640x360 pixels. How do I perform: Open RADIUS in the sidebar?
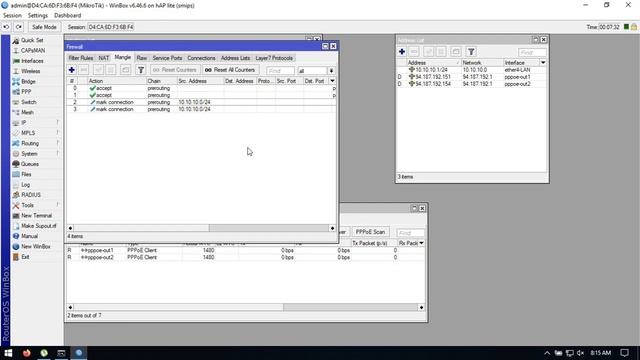coord(31,195)
